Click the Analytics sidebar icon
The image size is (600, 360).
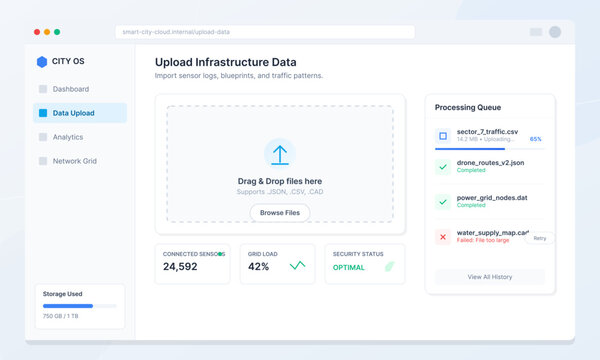[43, 137]
